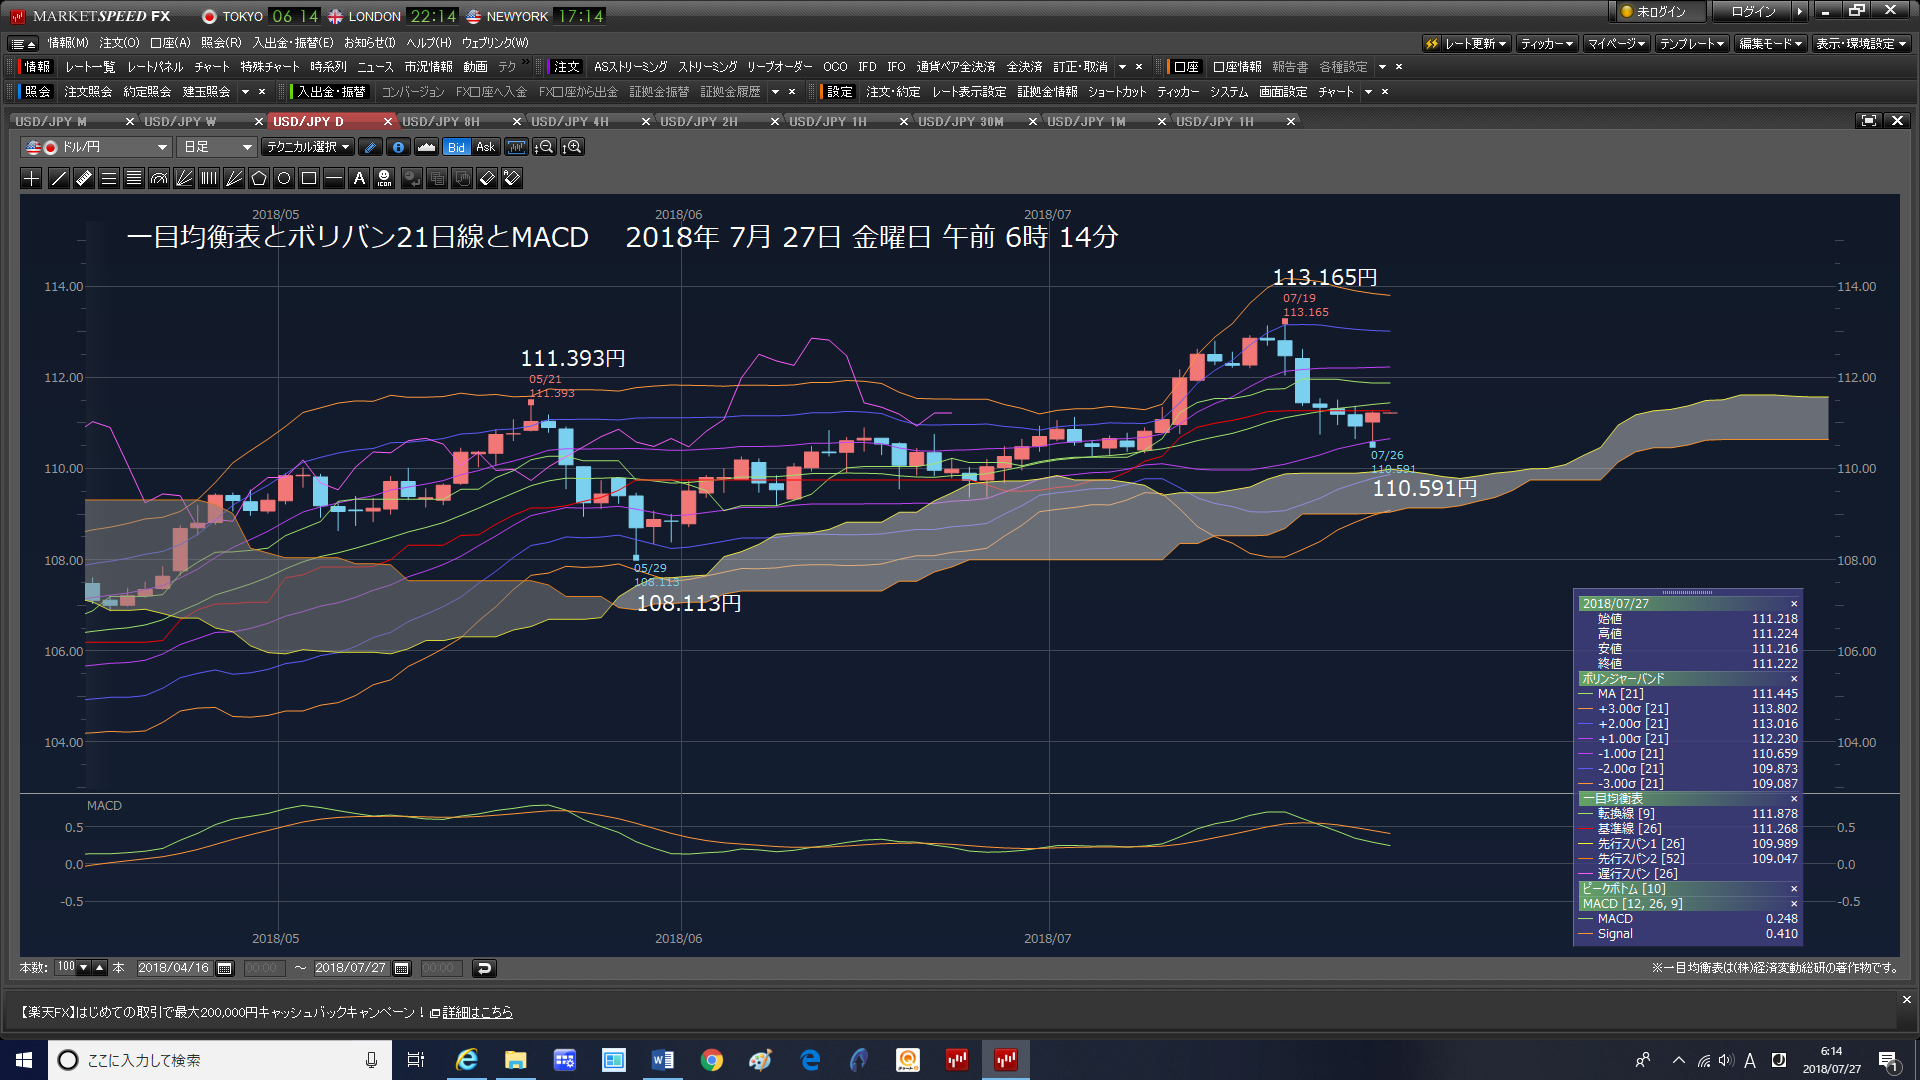
Task: Open the end date calendar picker
Action: point(402,968)
